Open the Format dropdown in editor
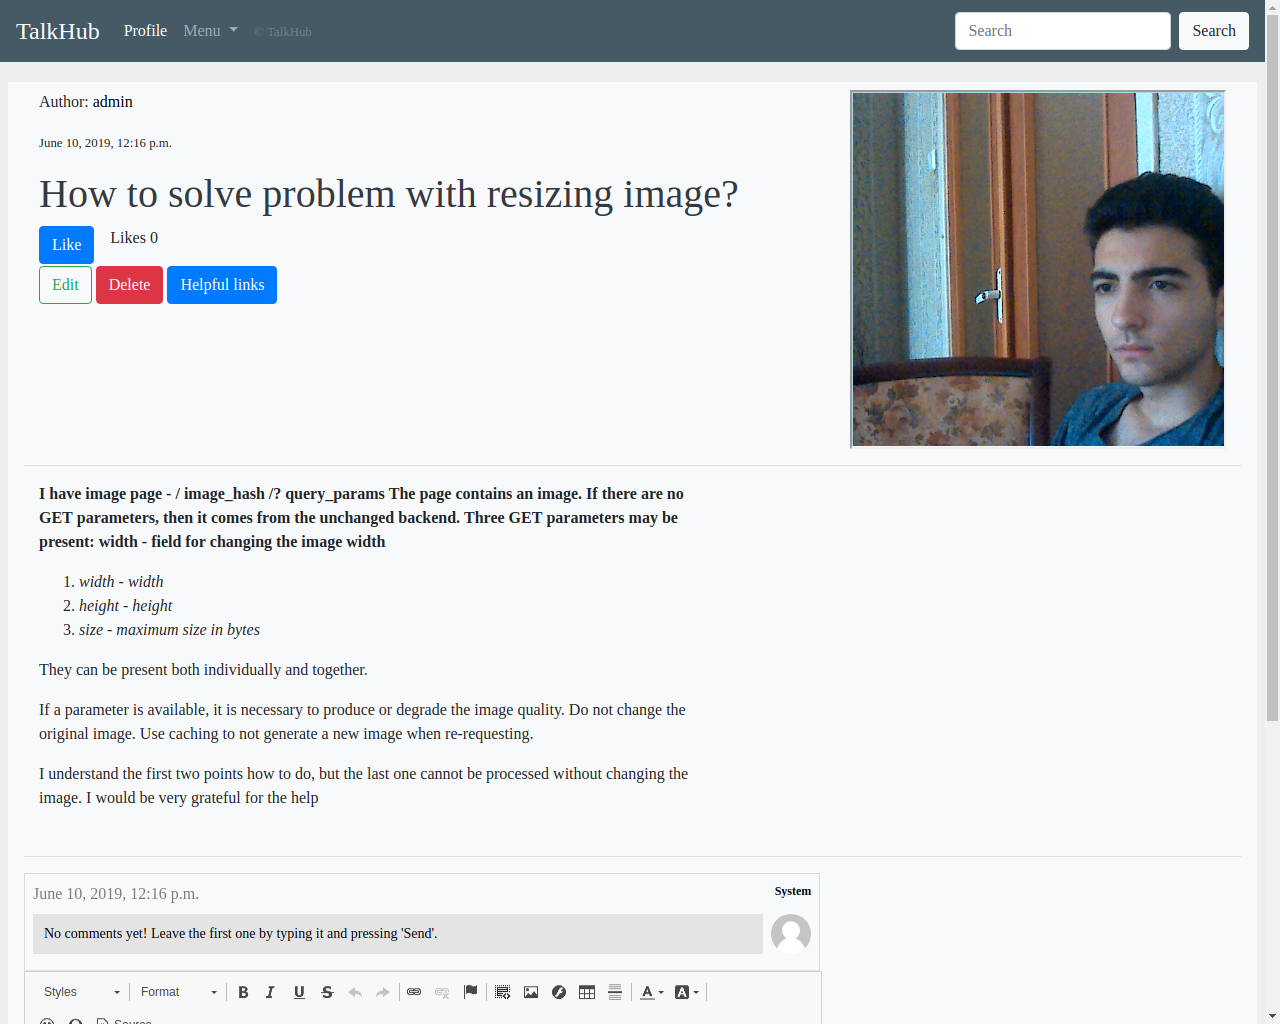 pos(178,992)
